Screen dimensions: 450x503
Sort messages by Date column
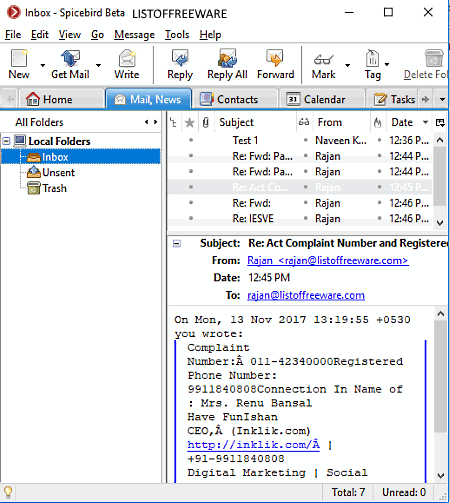tap(410, 122)
